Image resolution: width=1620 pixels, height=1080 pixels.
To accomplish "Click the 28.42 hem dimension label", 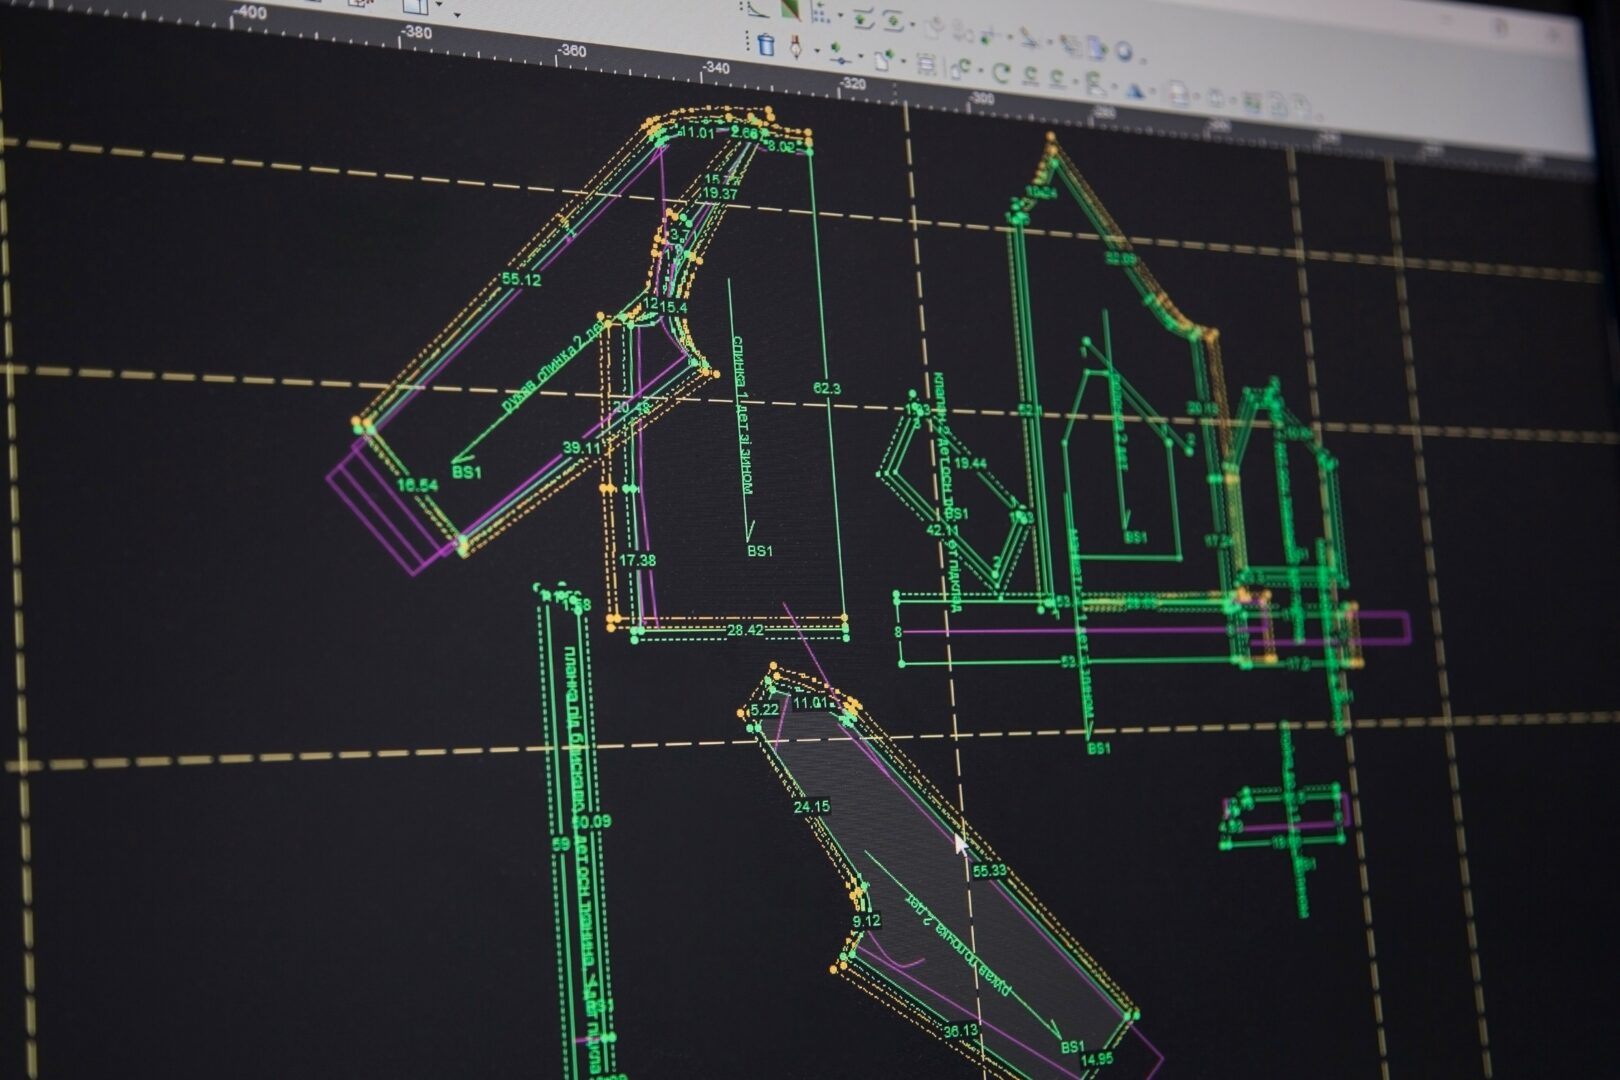I will [745, 630].
